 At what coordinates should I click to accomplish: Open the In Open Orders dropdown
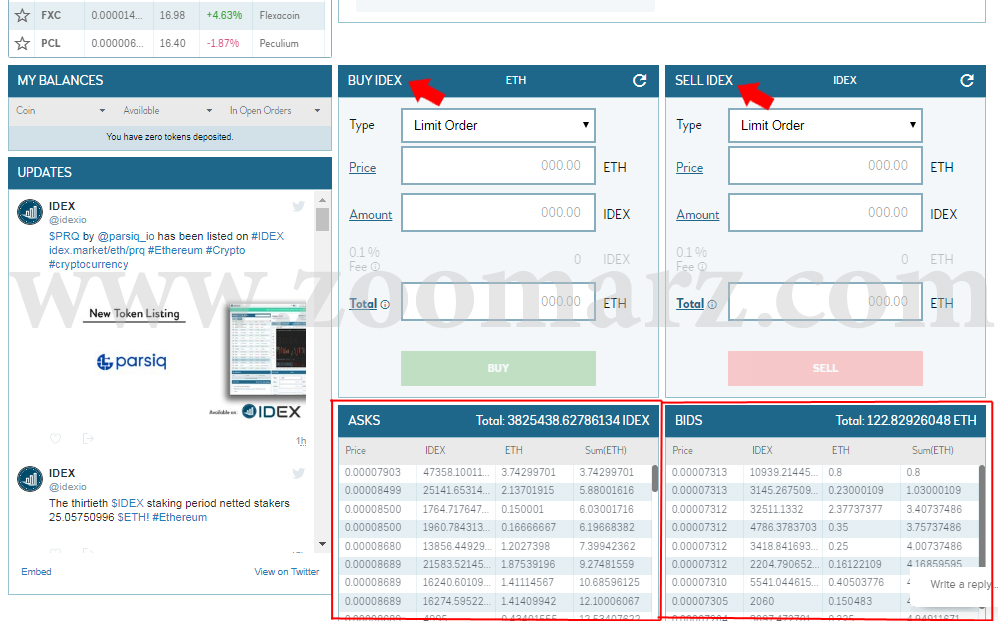pyautogui.click(x=318, y=111)
